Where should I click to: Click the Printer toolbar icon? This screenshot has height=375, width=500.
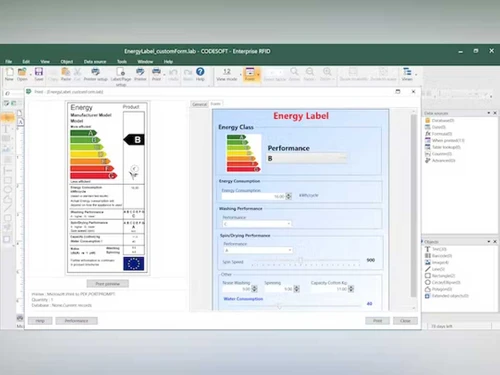pos(140,74)
